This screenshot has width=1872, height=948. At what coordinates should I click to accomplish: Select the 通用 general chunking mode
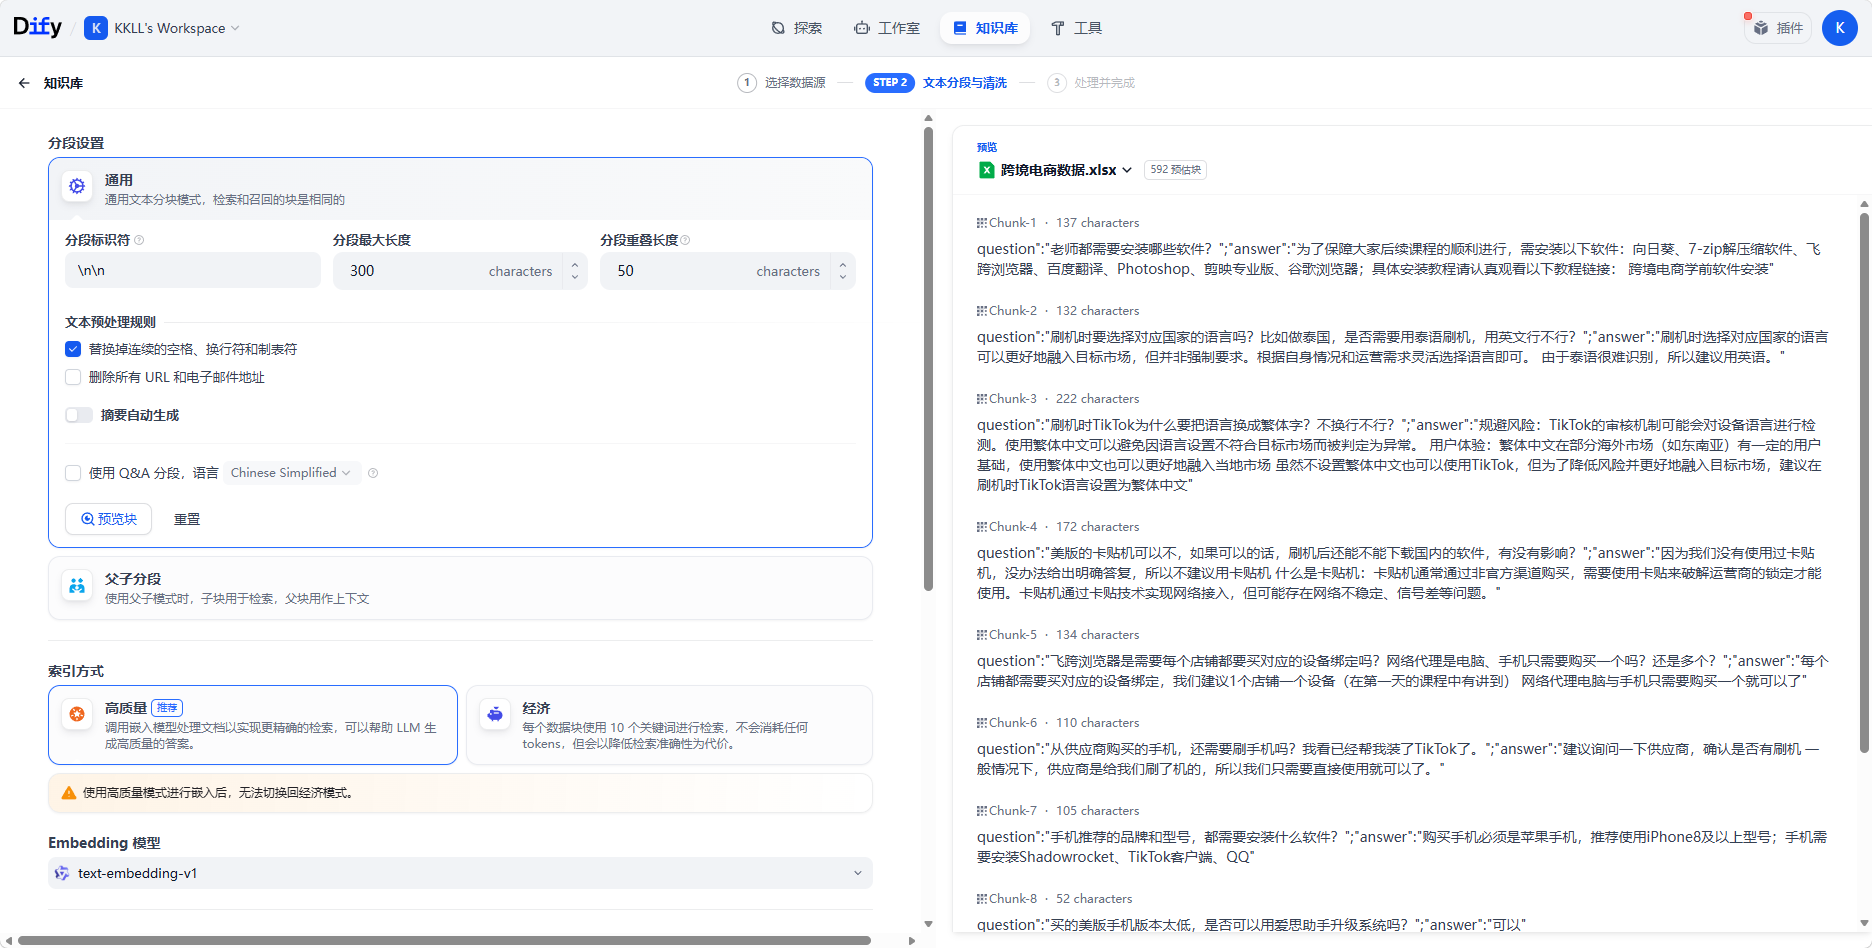pyautogui.click(x=460, y=189)
